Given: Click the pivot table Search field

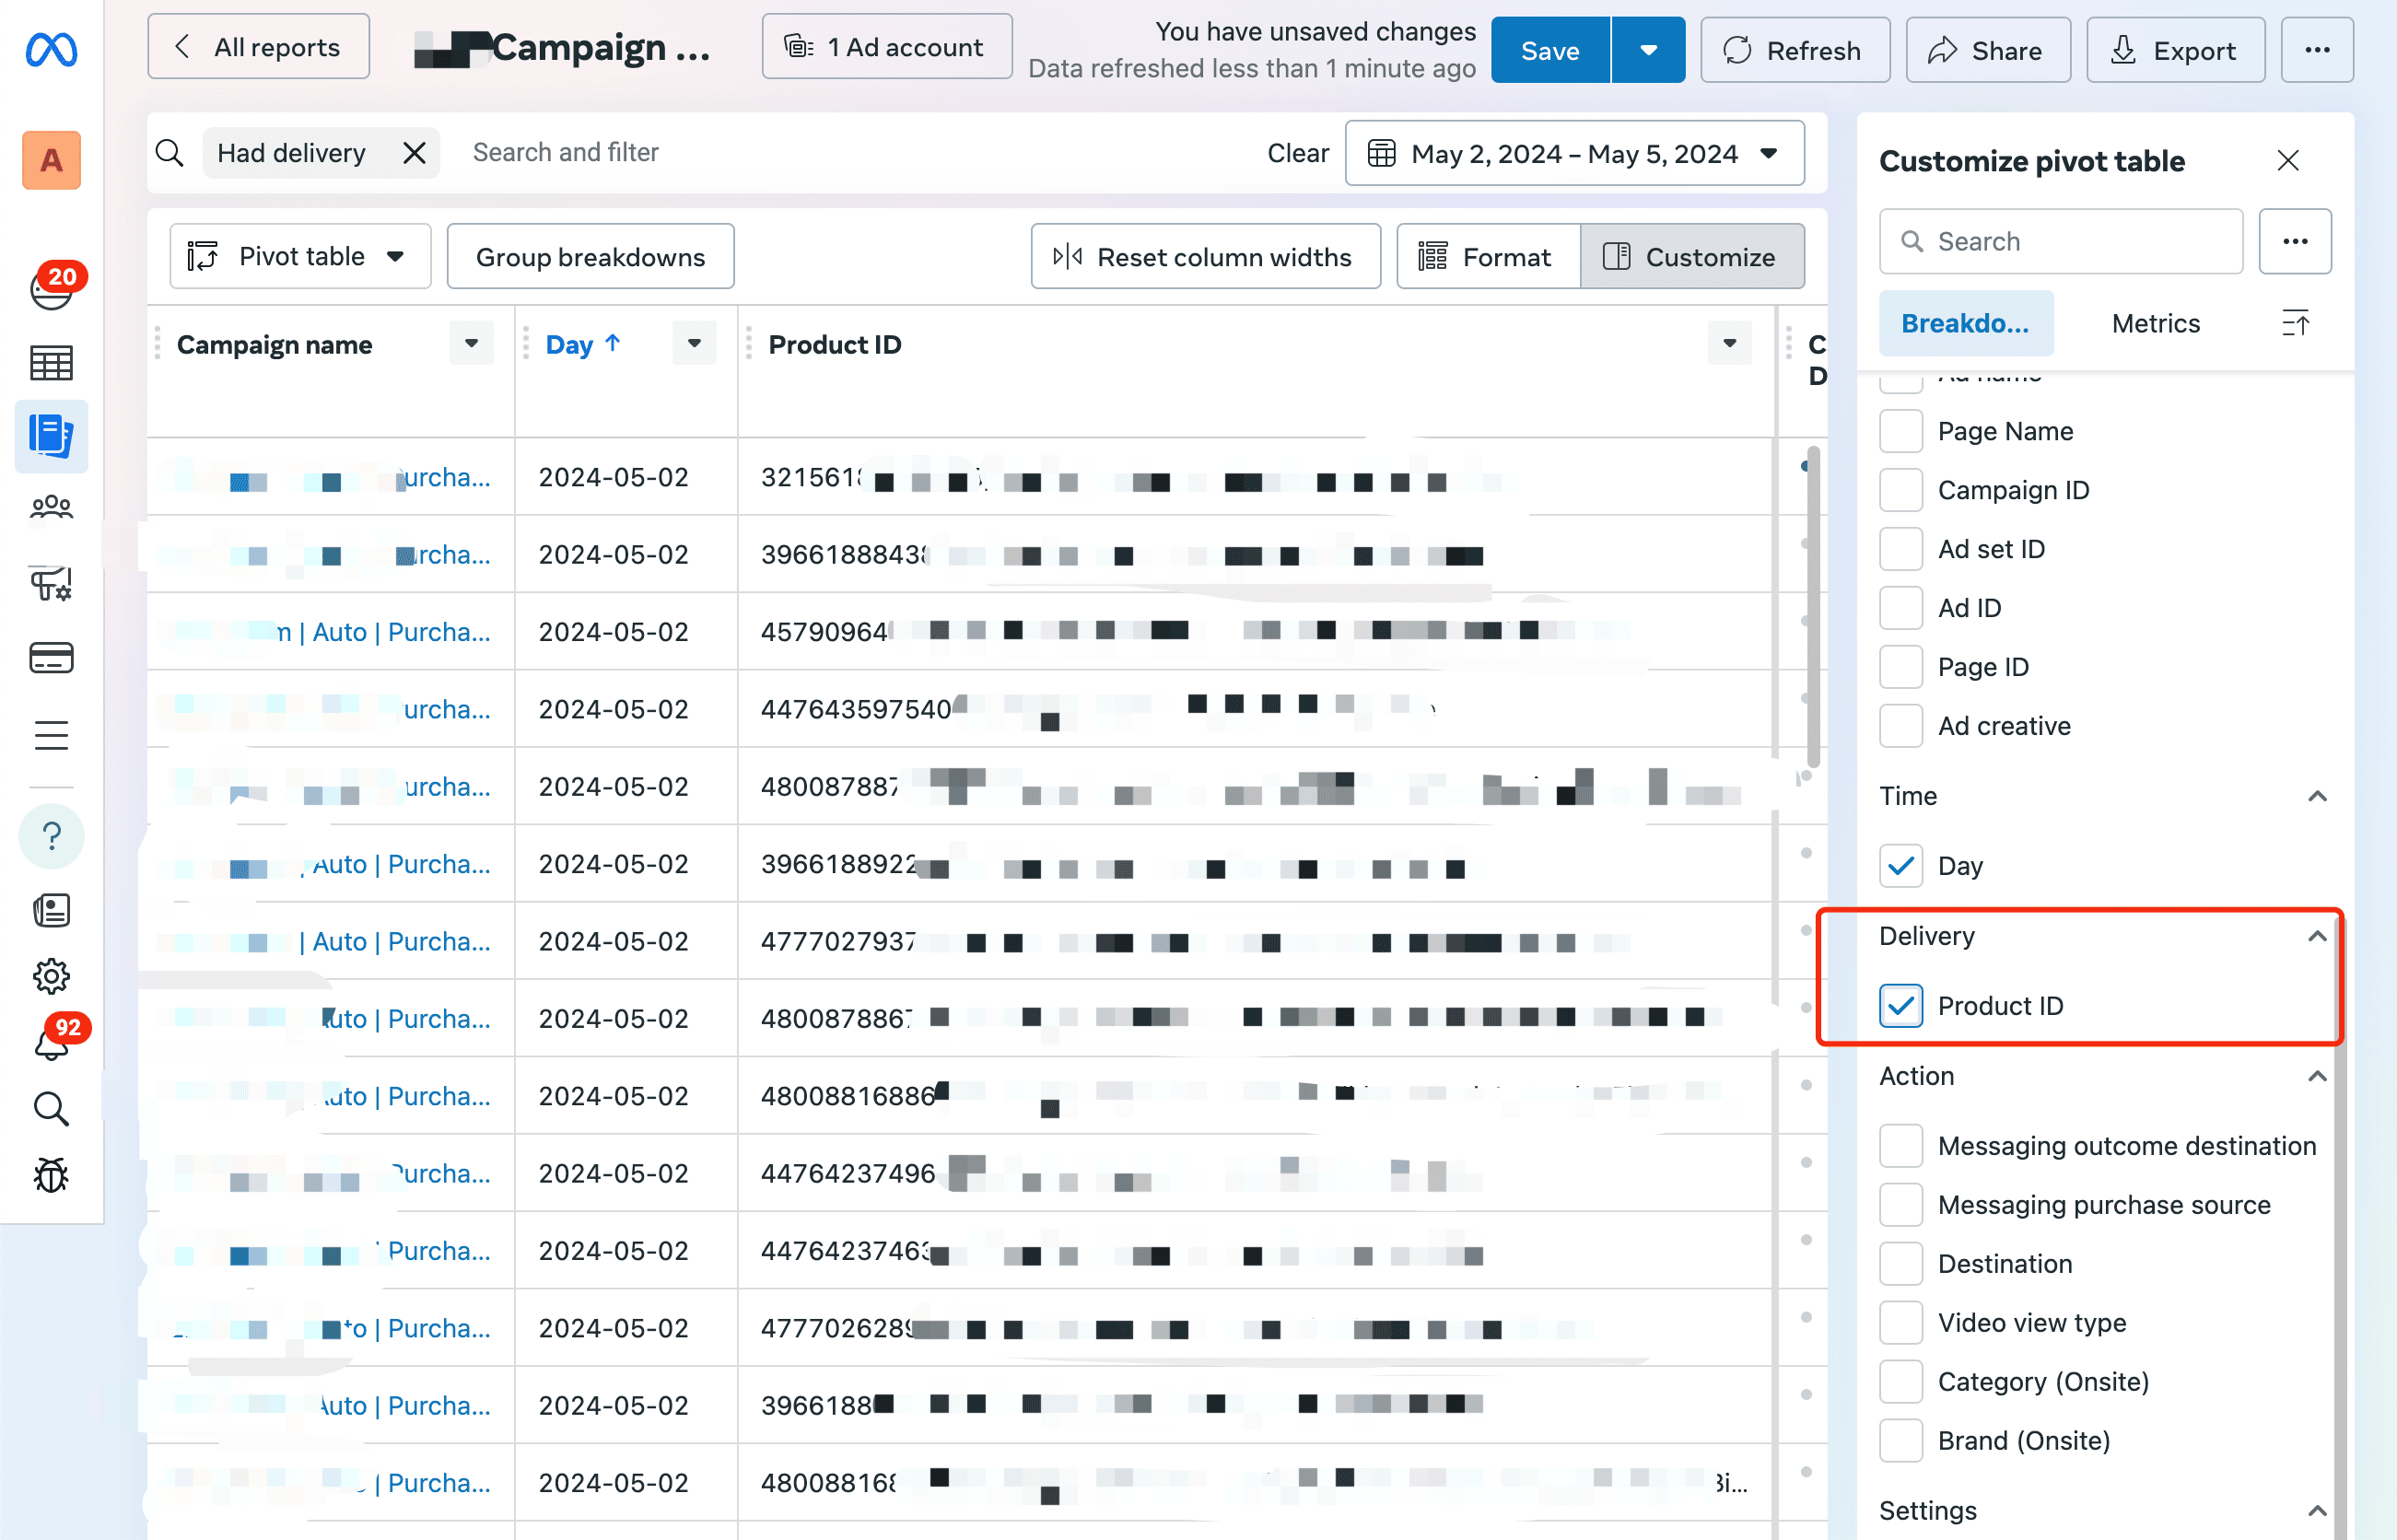Looking at the screenshot, I should pyautogui.click(x=2061, y=241).
